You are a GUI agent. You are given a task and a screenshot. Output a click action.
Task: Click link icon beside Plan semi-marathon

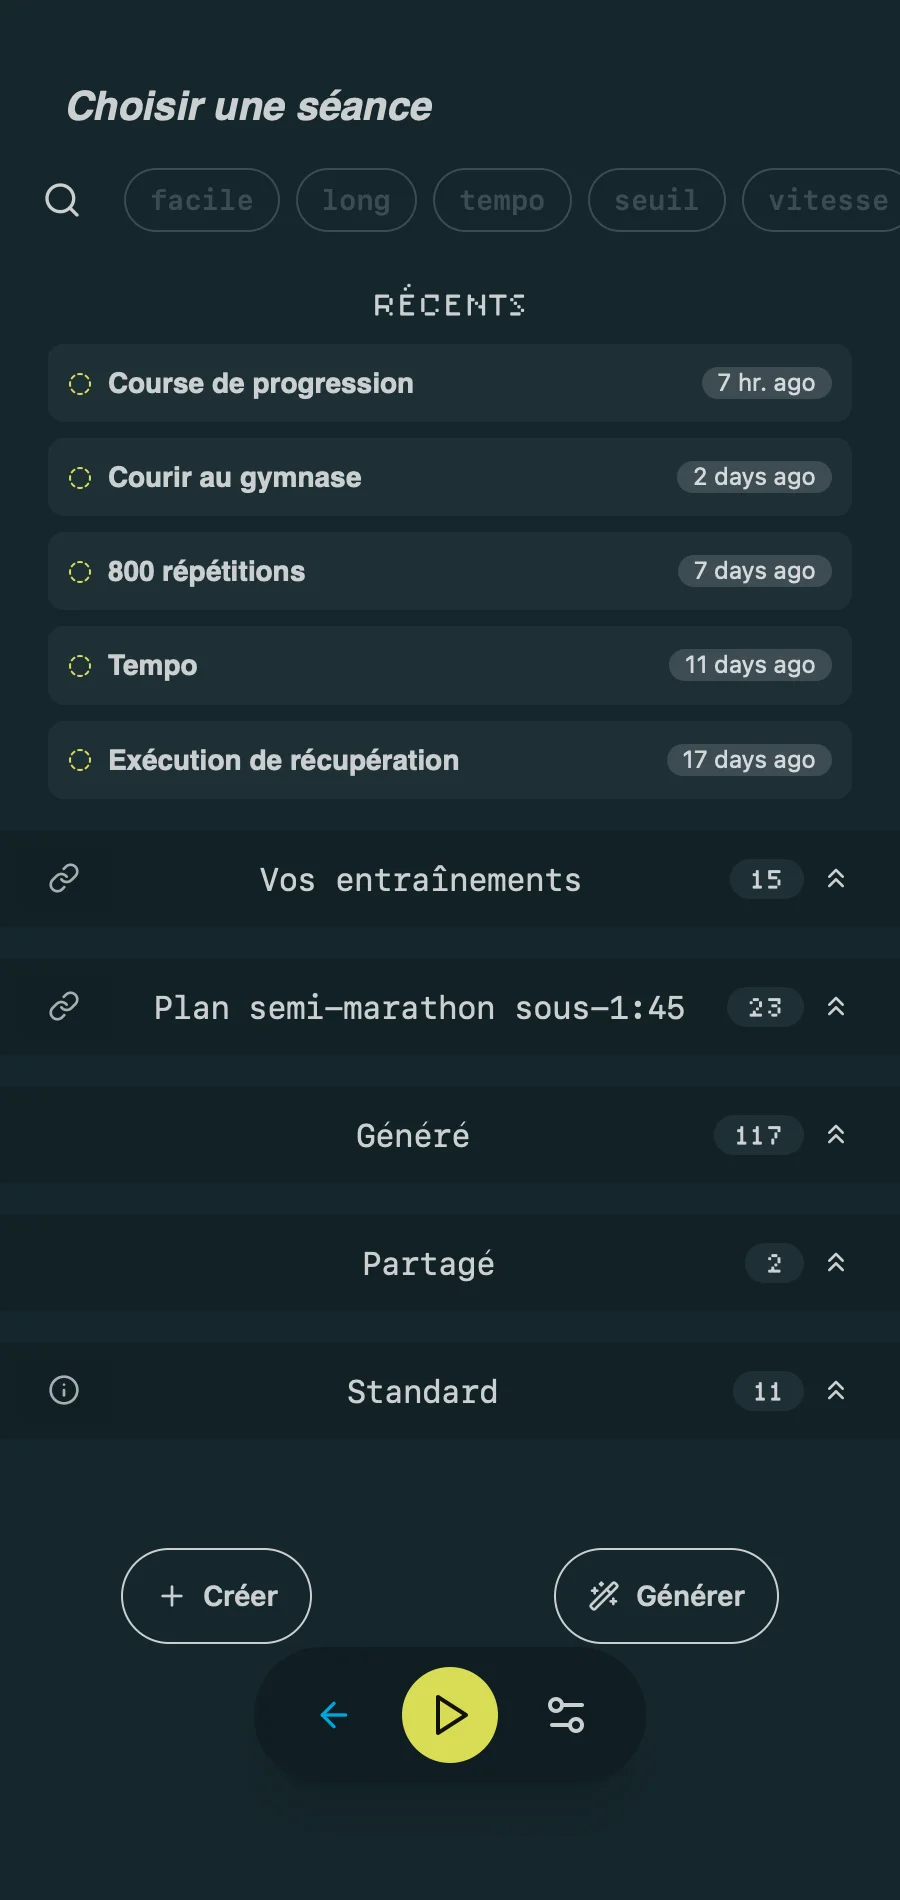pyautogui.click(x=64, y=1006)
